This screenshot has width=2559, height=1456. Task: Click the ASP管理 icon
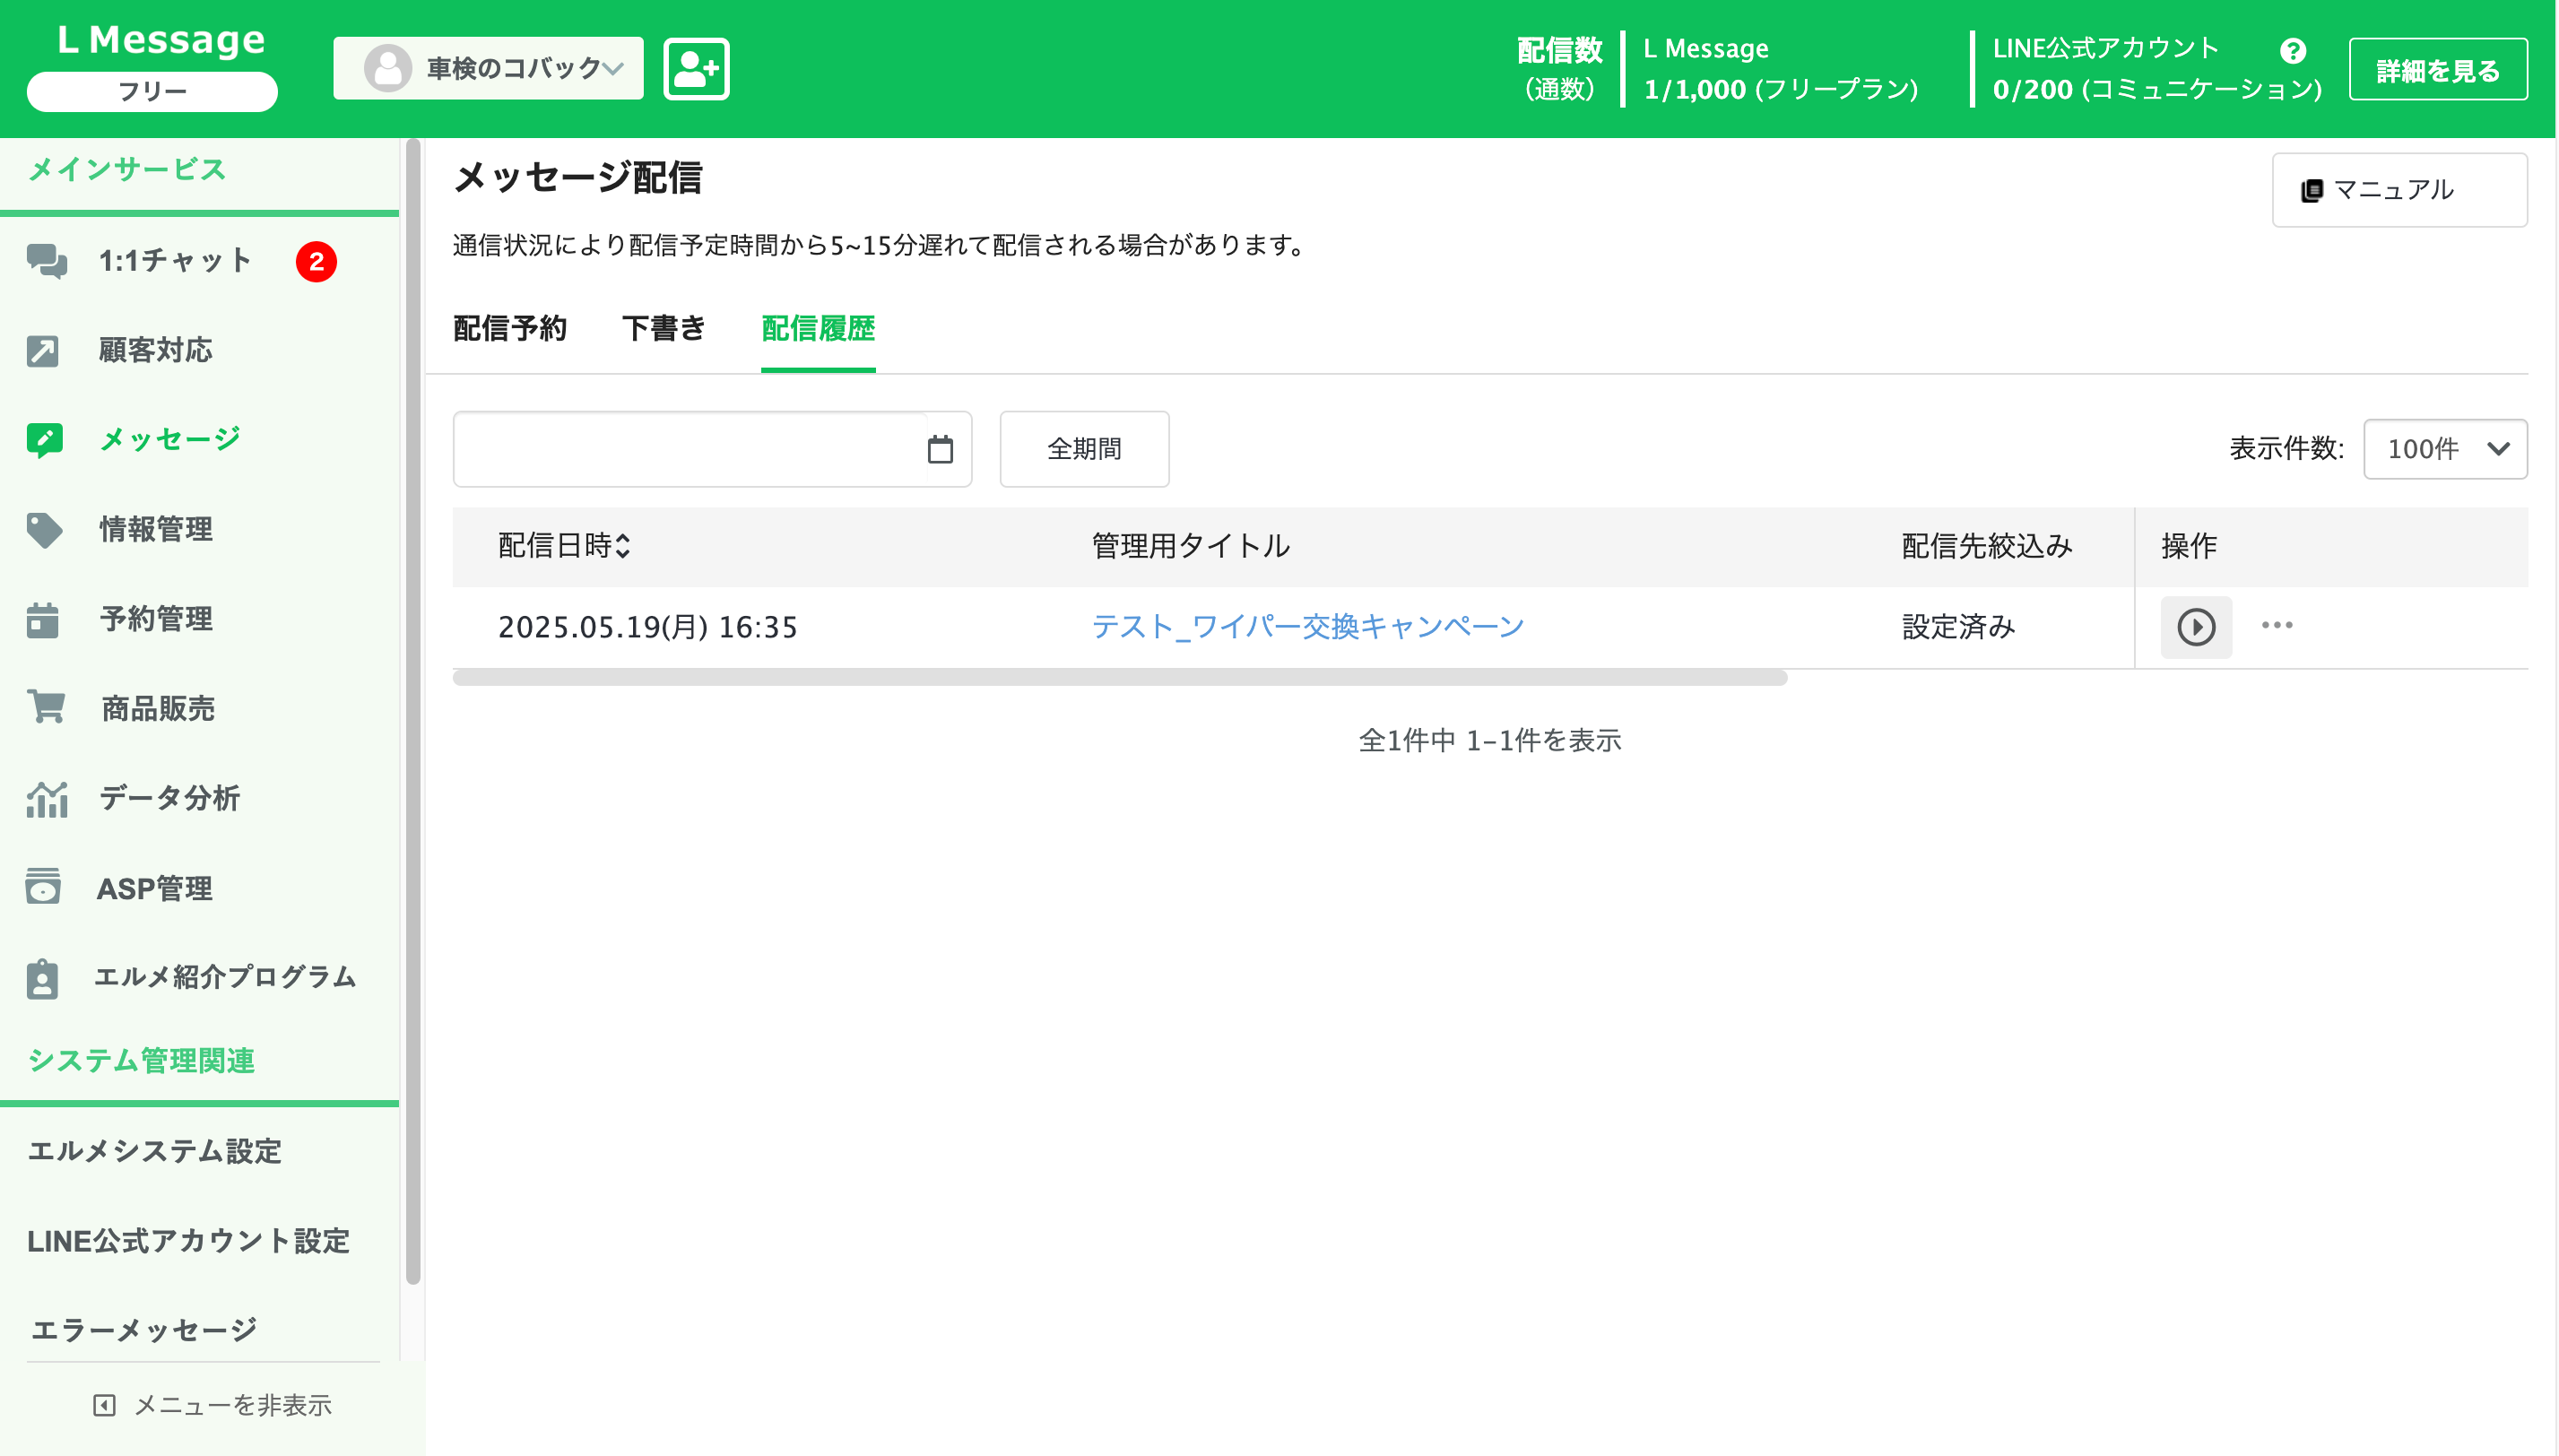(43, 887)
